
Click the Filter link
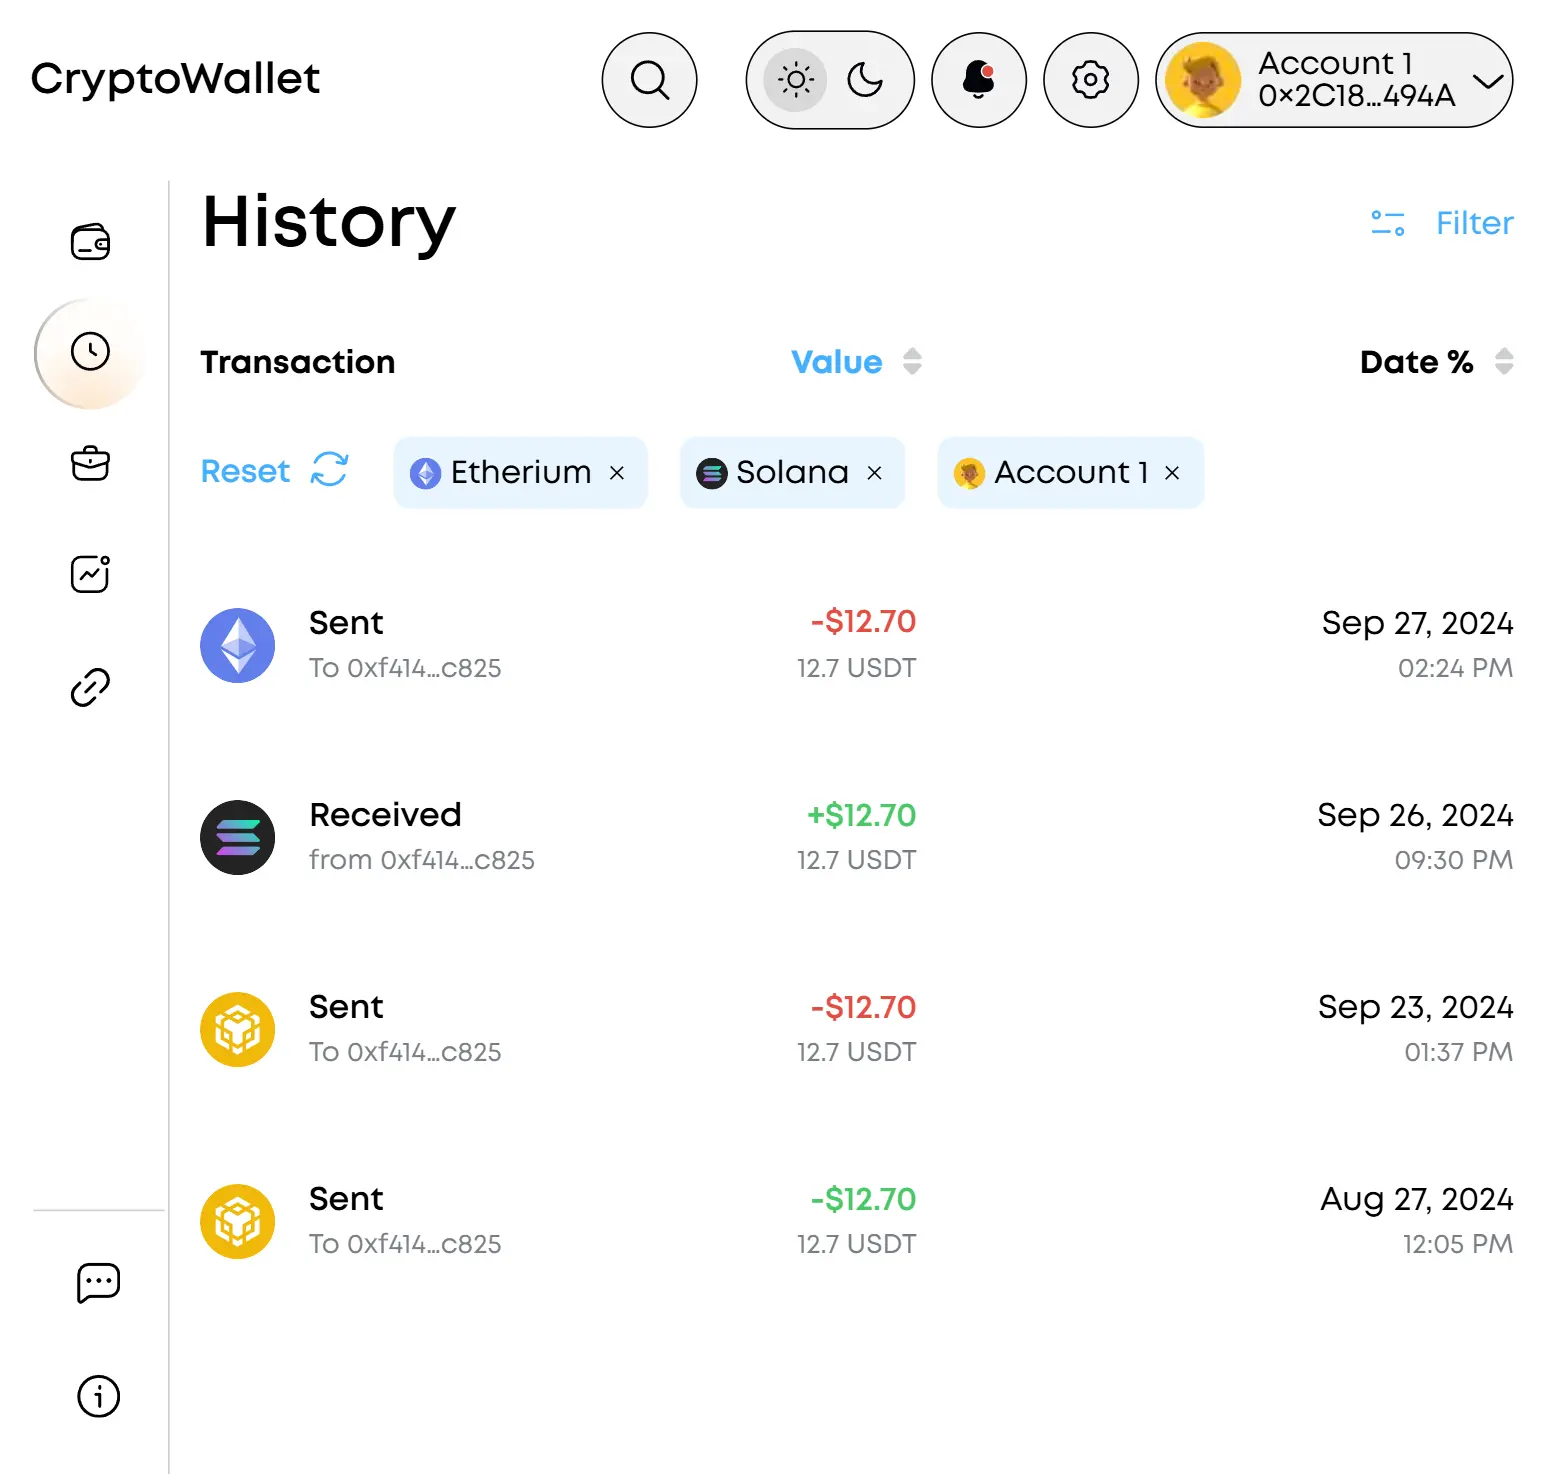(1474, 223)
